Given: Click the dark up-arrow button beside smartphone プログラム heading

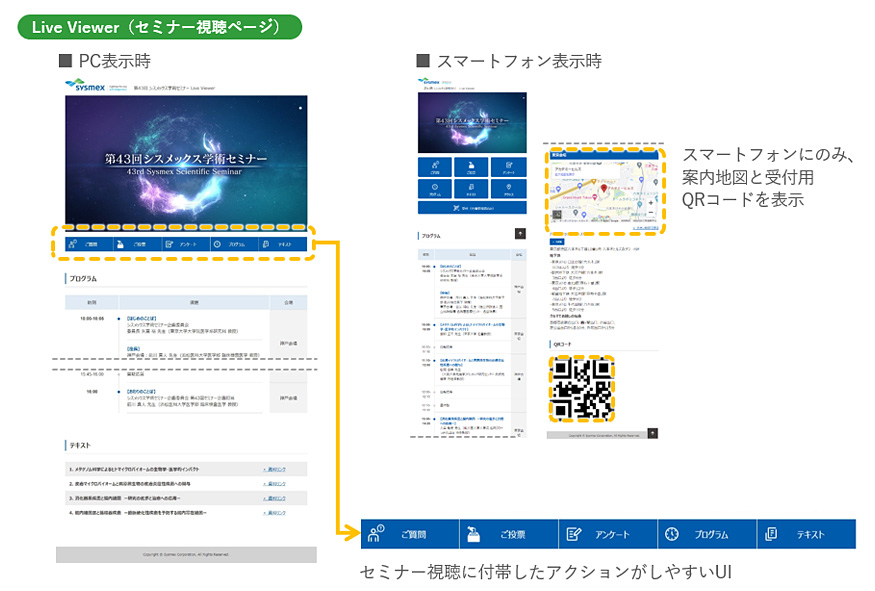Looking at the screenshot, I should click(520, 234).
